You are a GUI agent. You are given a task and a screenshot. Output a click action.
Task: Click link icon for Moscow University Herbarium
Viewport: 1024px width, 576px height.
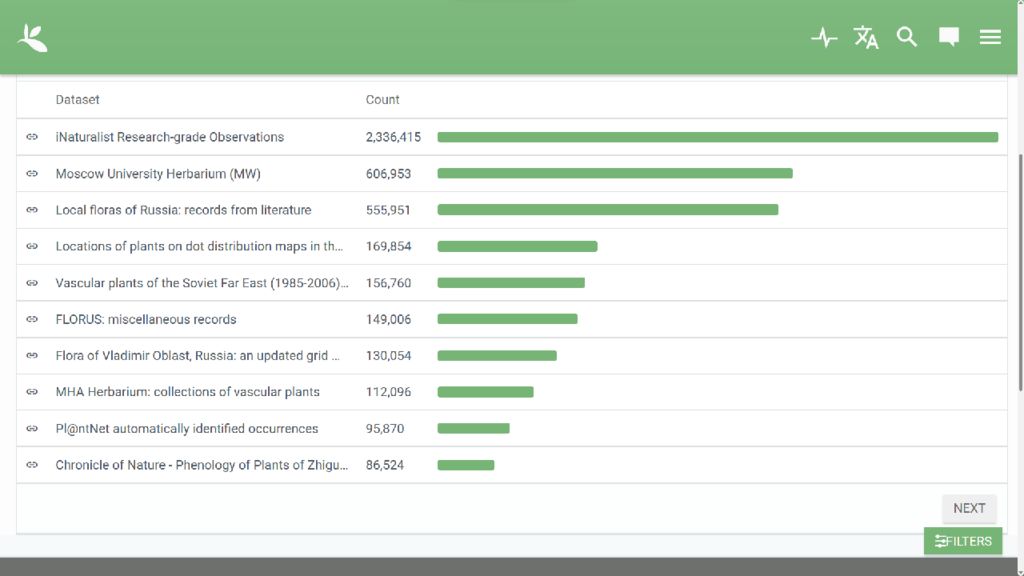coord(32,174)
